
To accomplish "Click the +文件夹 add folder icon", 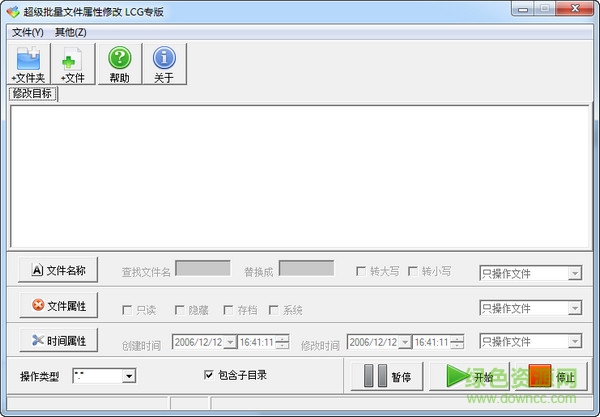I will [x=27, y=63].
